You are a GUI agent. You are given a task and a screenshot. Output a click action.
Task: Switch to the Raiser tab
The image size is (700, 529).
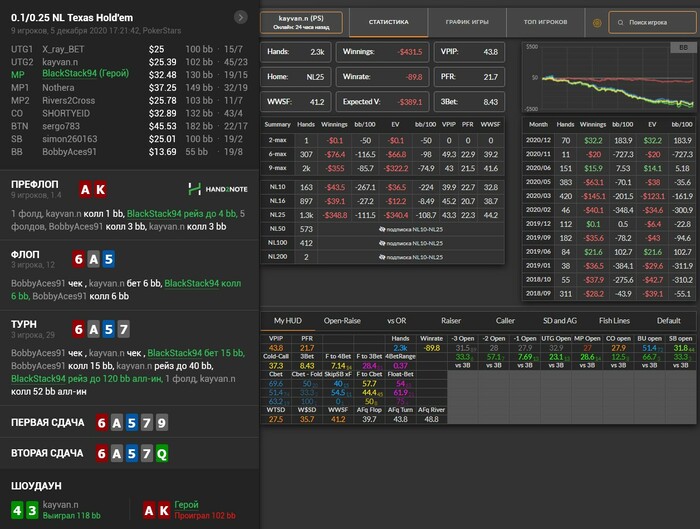(451, 321)
